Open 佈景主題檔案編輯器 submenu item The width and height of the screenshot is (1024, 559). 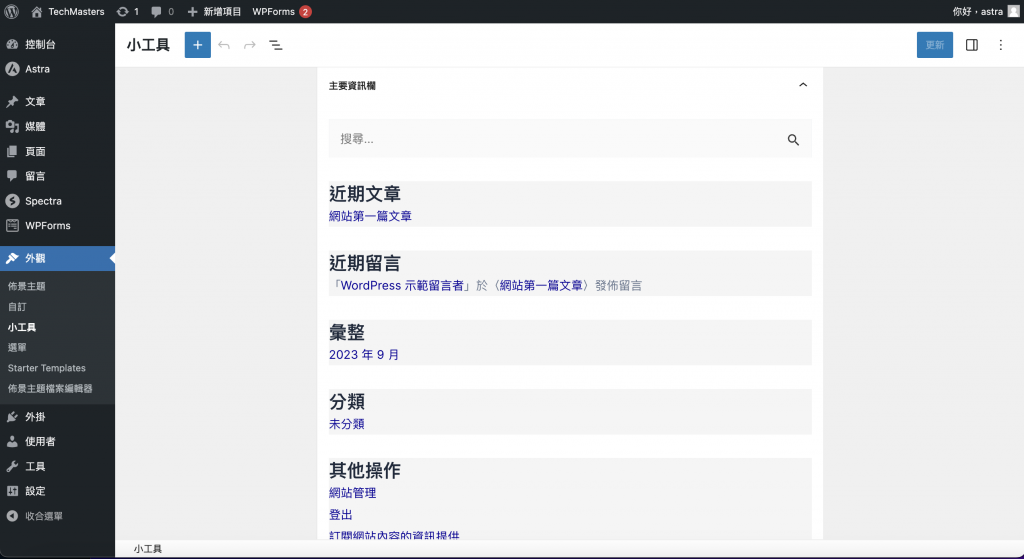click(x=50, y=389)
